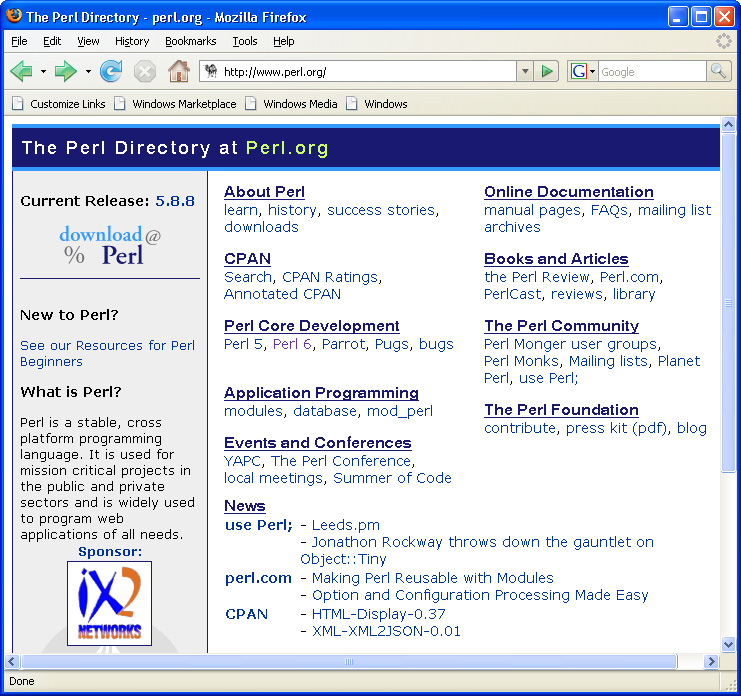Screen dimensions: 741x696
Task: Open the FAQs link
Action: [609, 210]
